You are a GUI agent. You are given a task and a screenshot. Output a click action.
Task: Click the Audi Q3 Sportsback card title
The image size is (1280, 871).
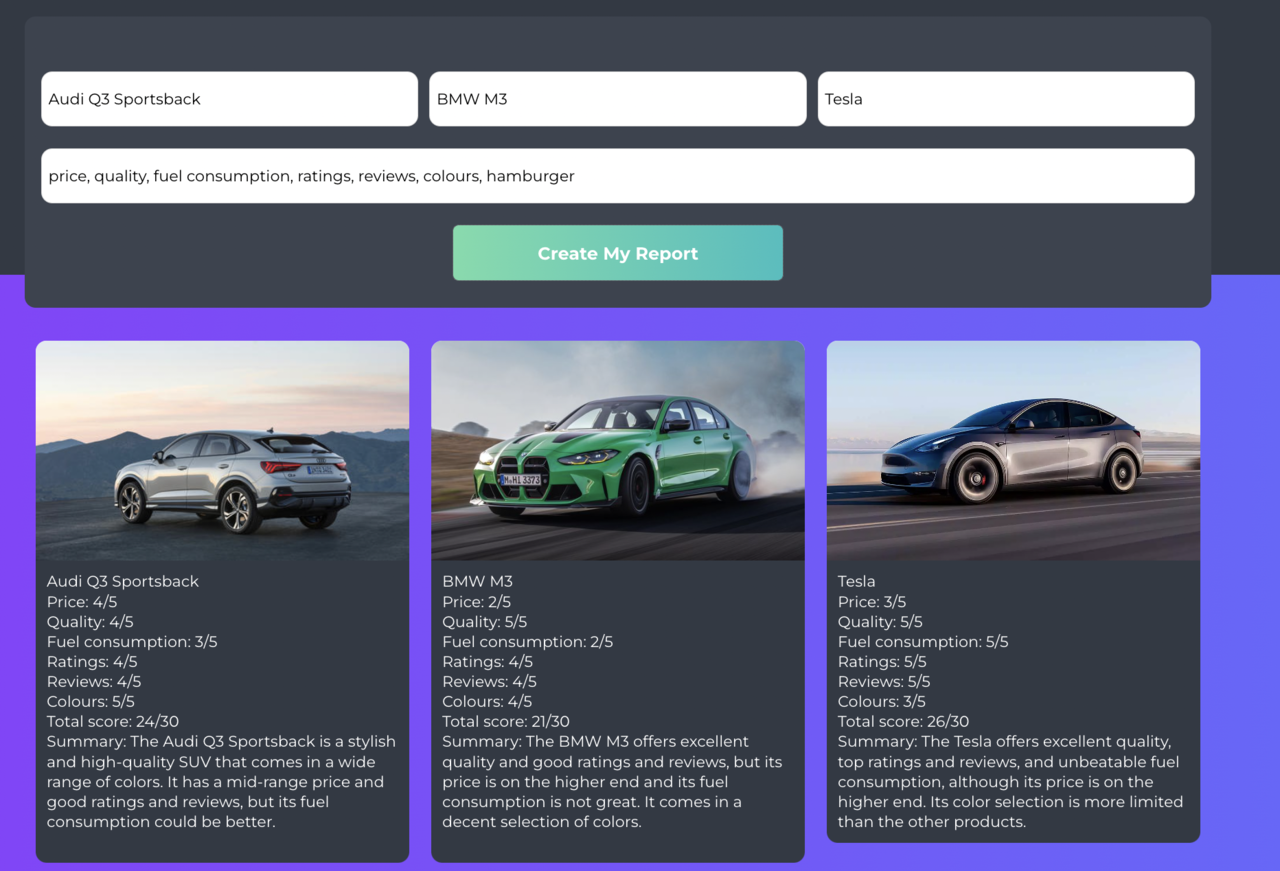(x=122, y=581)
